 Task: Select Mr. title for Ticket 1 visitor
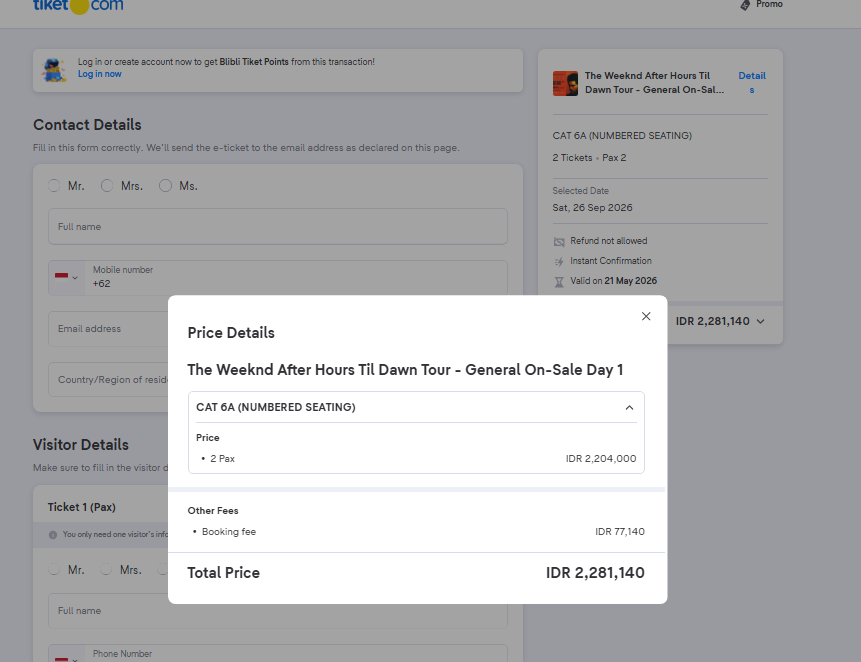(x=54, y=569)
